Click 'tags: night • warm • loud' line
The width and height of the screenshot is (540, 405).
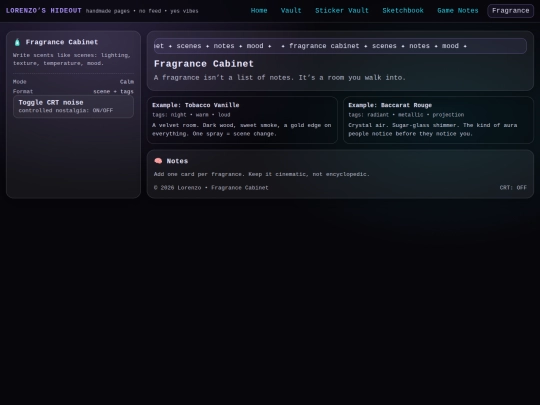[x=191, y=115]
